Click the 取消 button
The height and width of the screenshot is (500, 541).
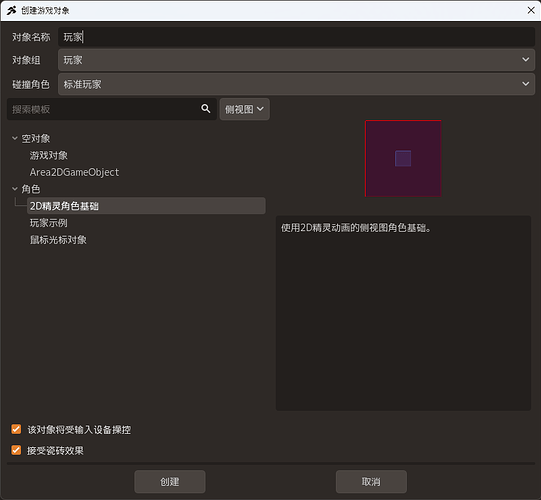point(371,481)
